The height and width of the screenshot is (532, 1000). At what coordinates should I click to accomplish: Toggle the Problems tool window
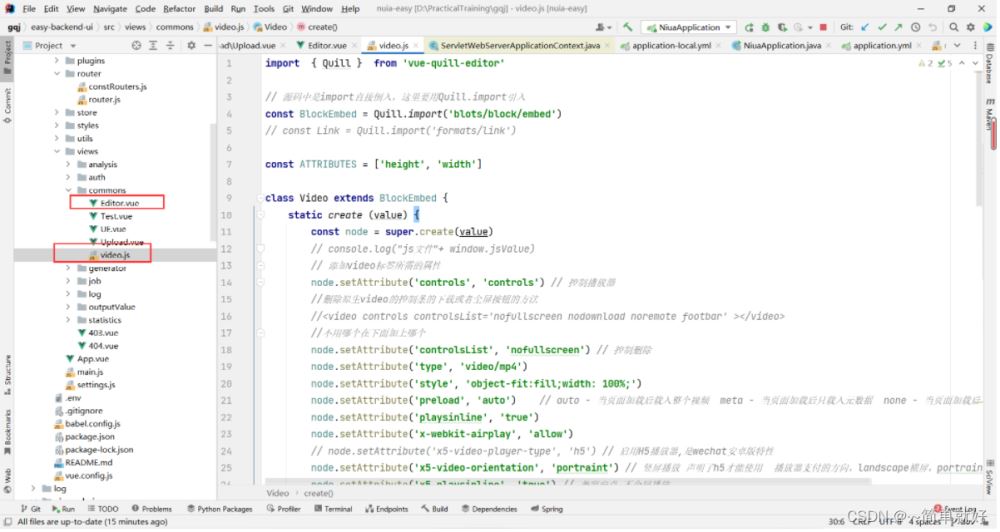(151, 509)
